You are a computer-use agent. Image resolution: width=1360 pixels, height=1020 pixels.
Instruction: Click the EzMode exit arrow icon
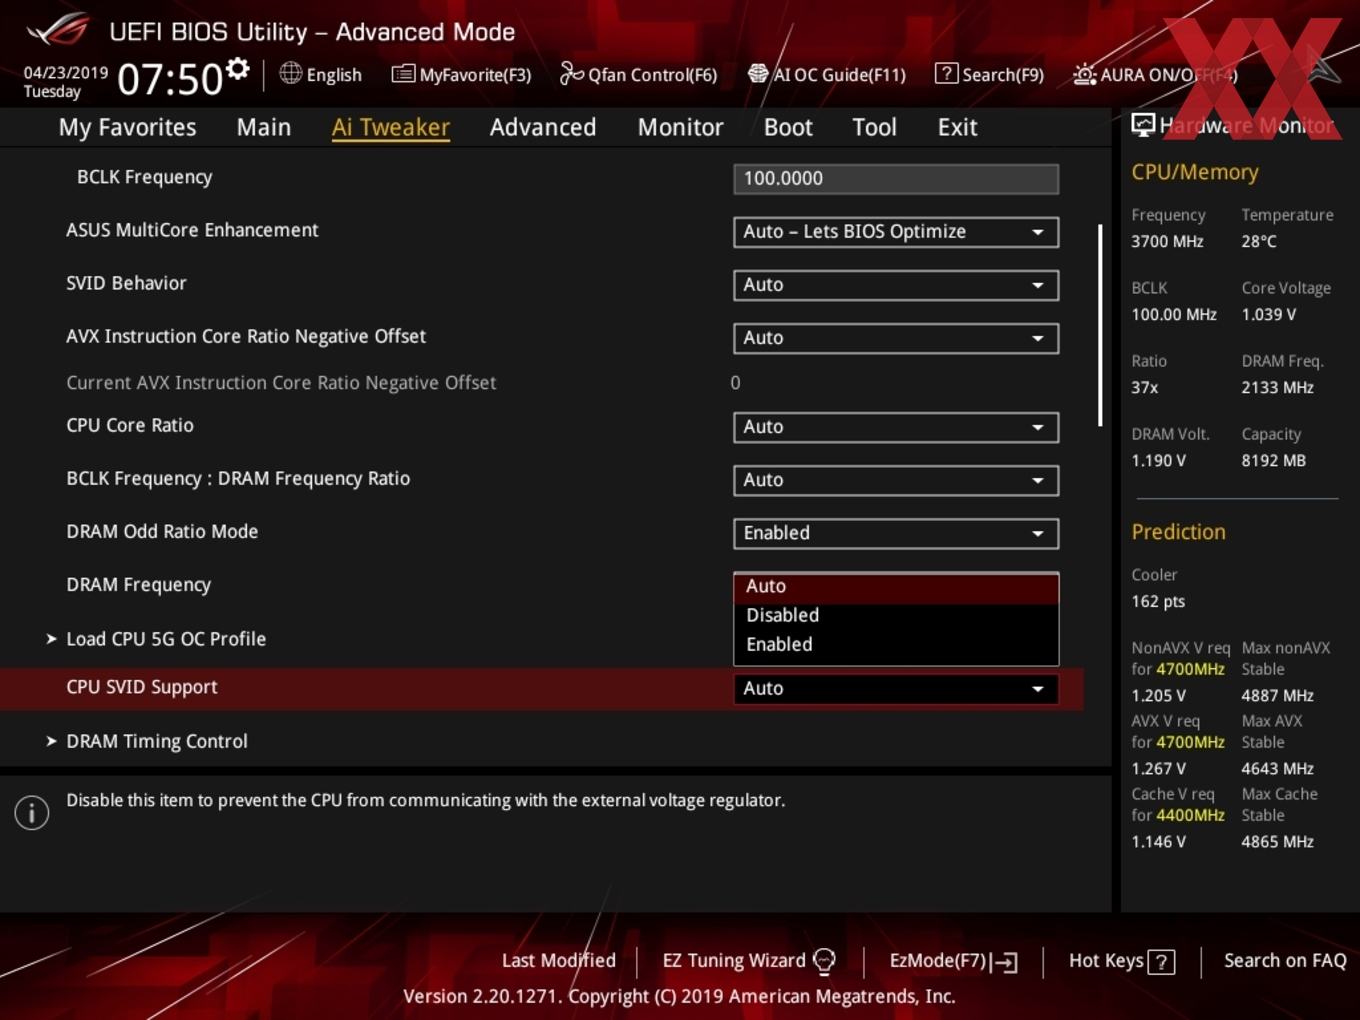pyautogui.click(x=1005, y=962)
